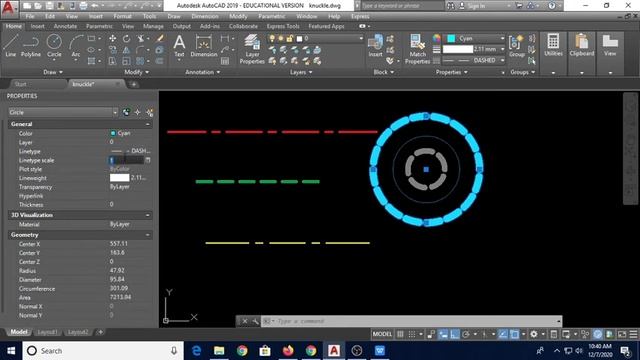Open the lineweight dropdown showing 2.11 mm

coord(474,49)
